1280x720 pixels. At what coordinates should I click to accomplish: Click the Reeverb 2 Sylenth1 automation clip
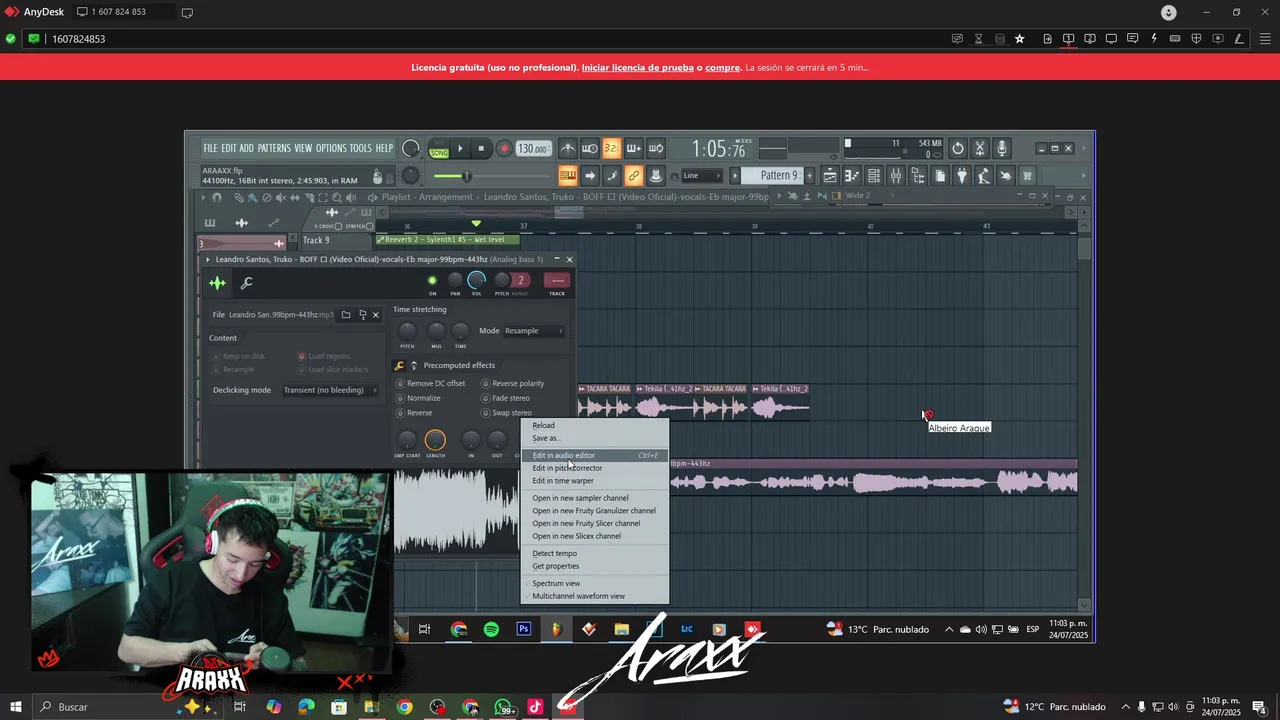coord(447,240)
